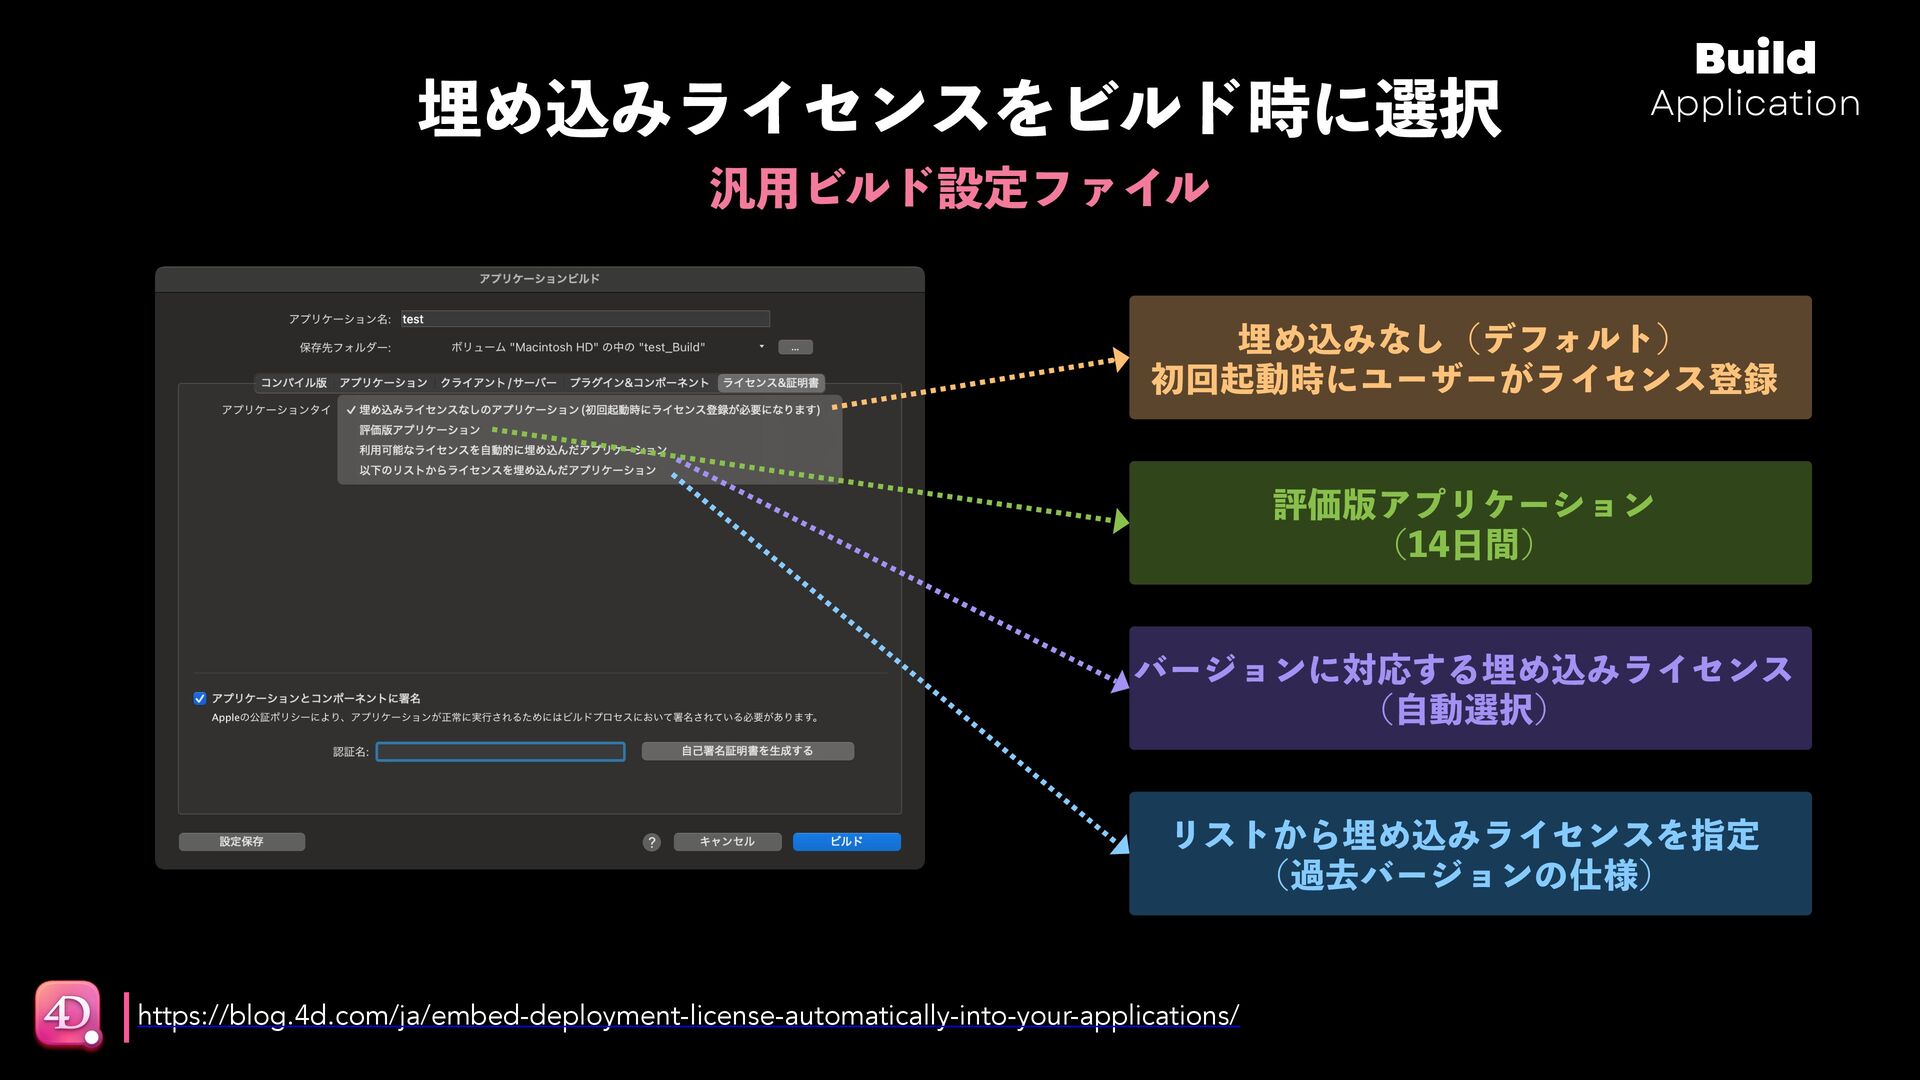Select 以下のリストからライセンスを埋め込んだ option
This screenshot has width=1920, height=1080.
[507, 470]
